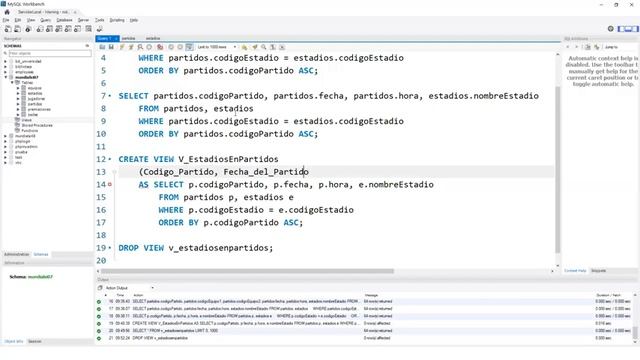Open the Server menu
Screen dimensions: 640x360
[x=83, y=20]
